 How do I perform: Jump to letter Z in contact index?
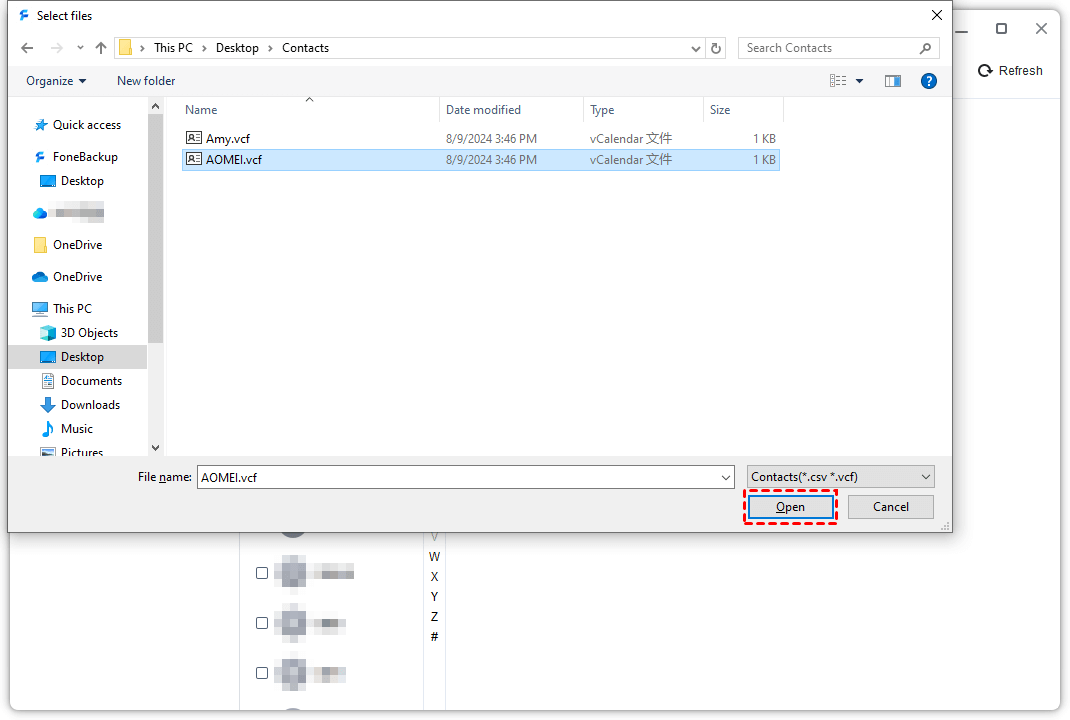tap(434, 617)
